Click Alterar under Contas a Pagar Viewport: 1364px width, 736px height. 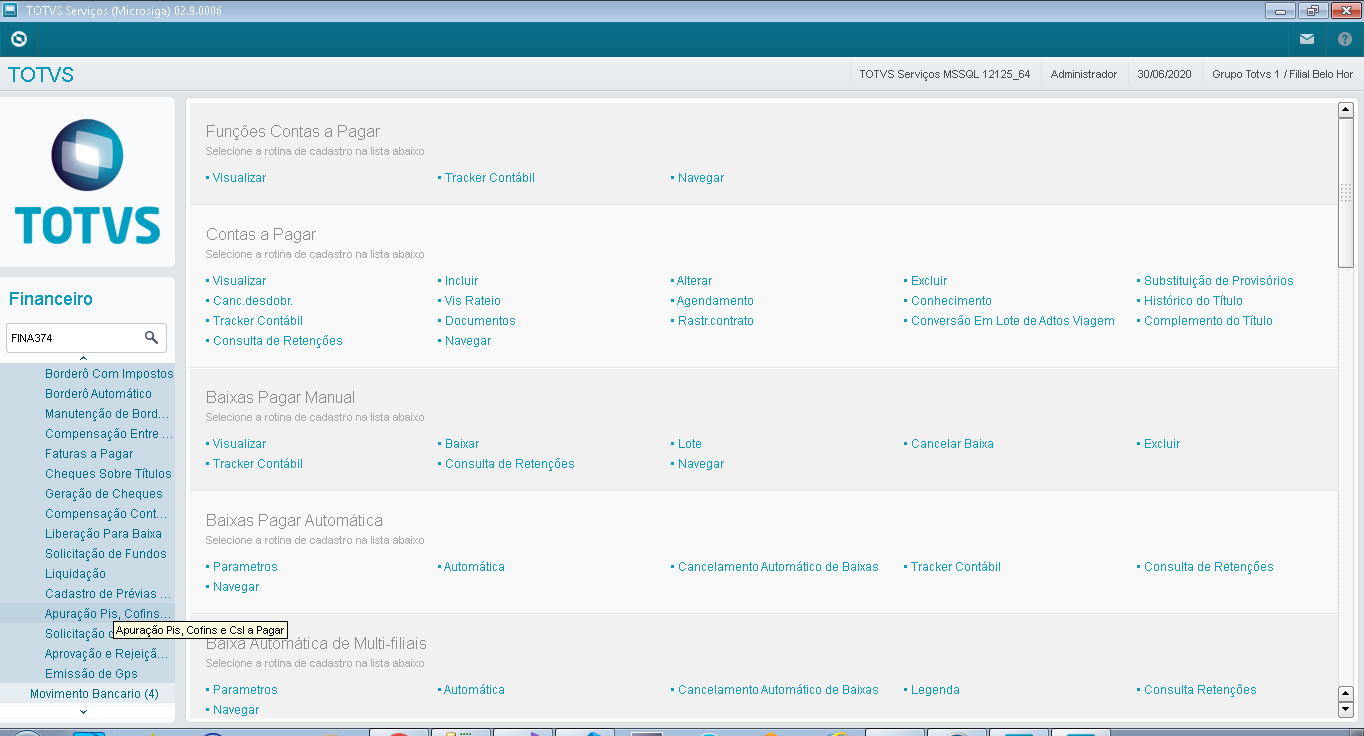pyautogui.click(x=694, y=281)
